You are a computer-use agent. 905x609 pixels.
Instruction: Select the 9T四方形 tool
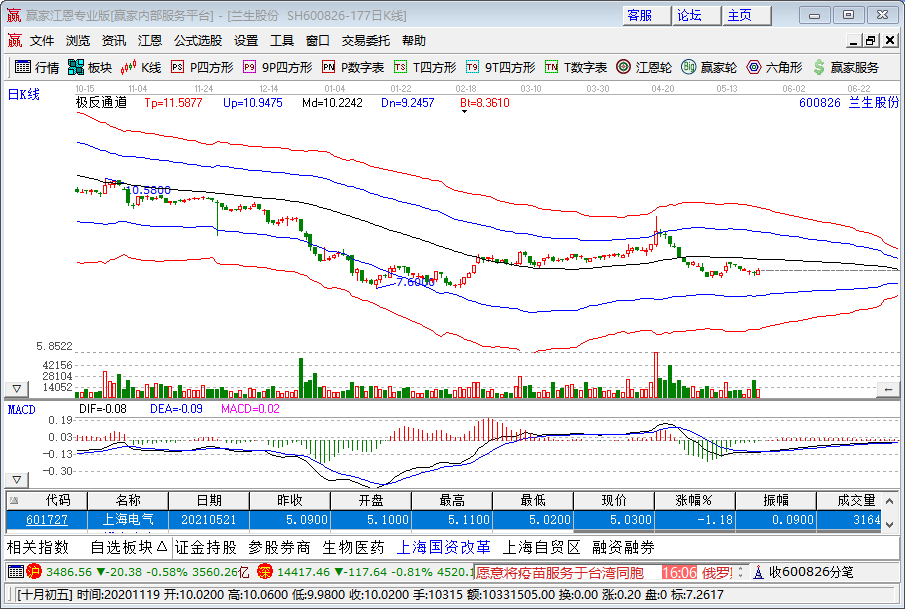[x=500, y=68]
